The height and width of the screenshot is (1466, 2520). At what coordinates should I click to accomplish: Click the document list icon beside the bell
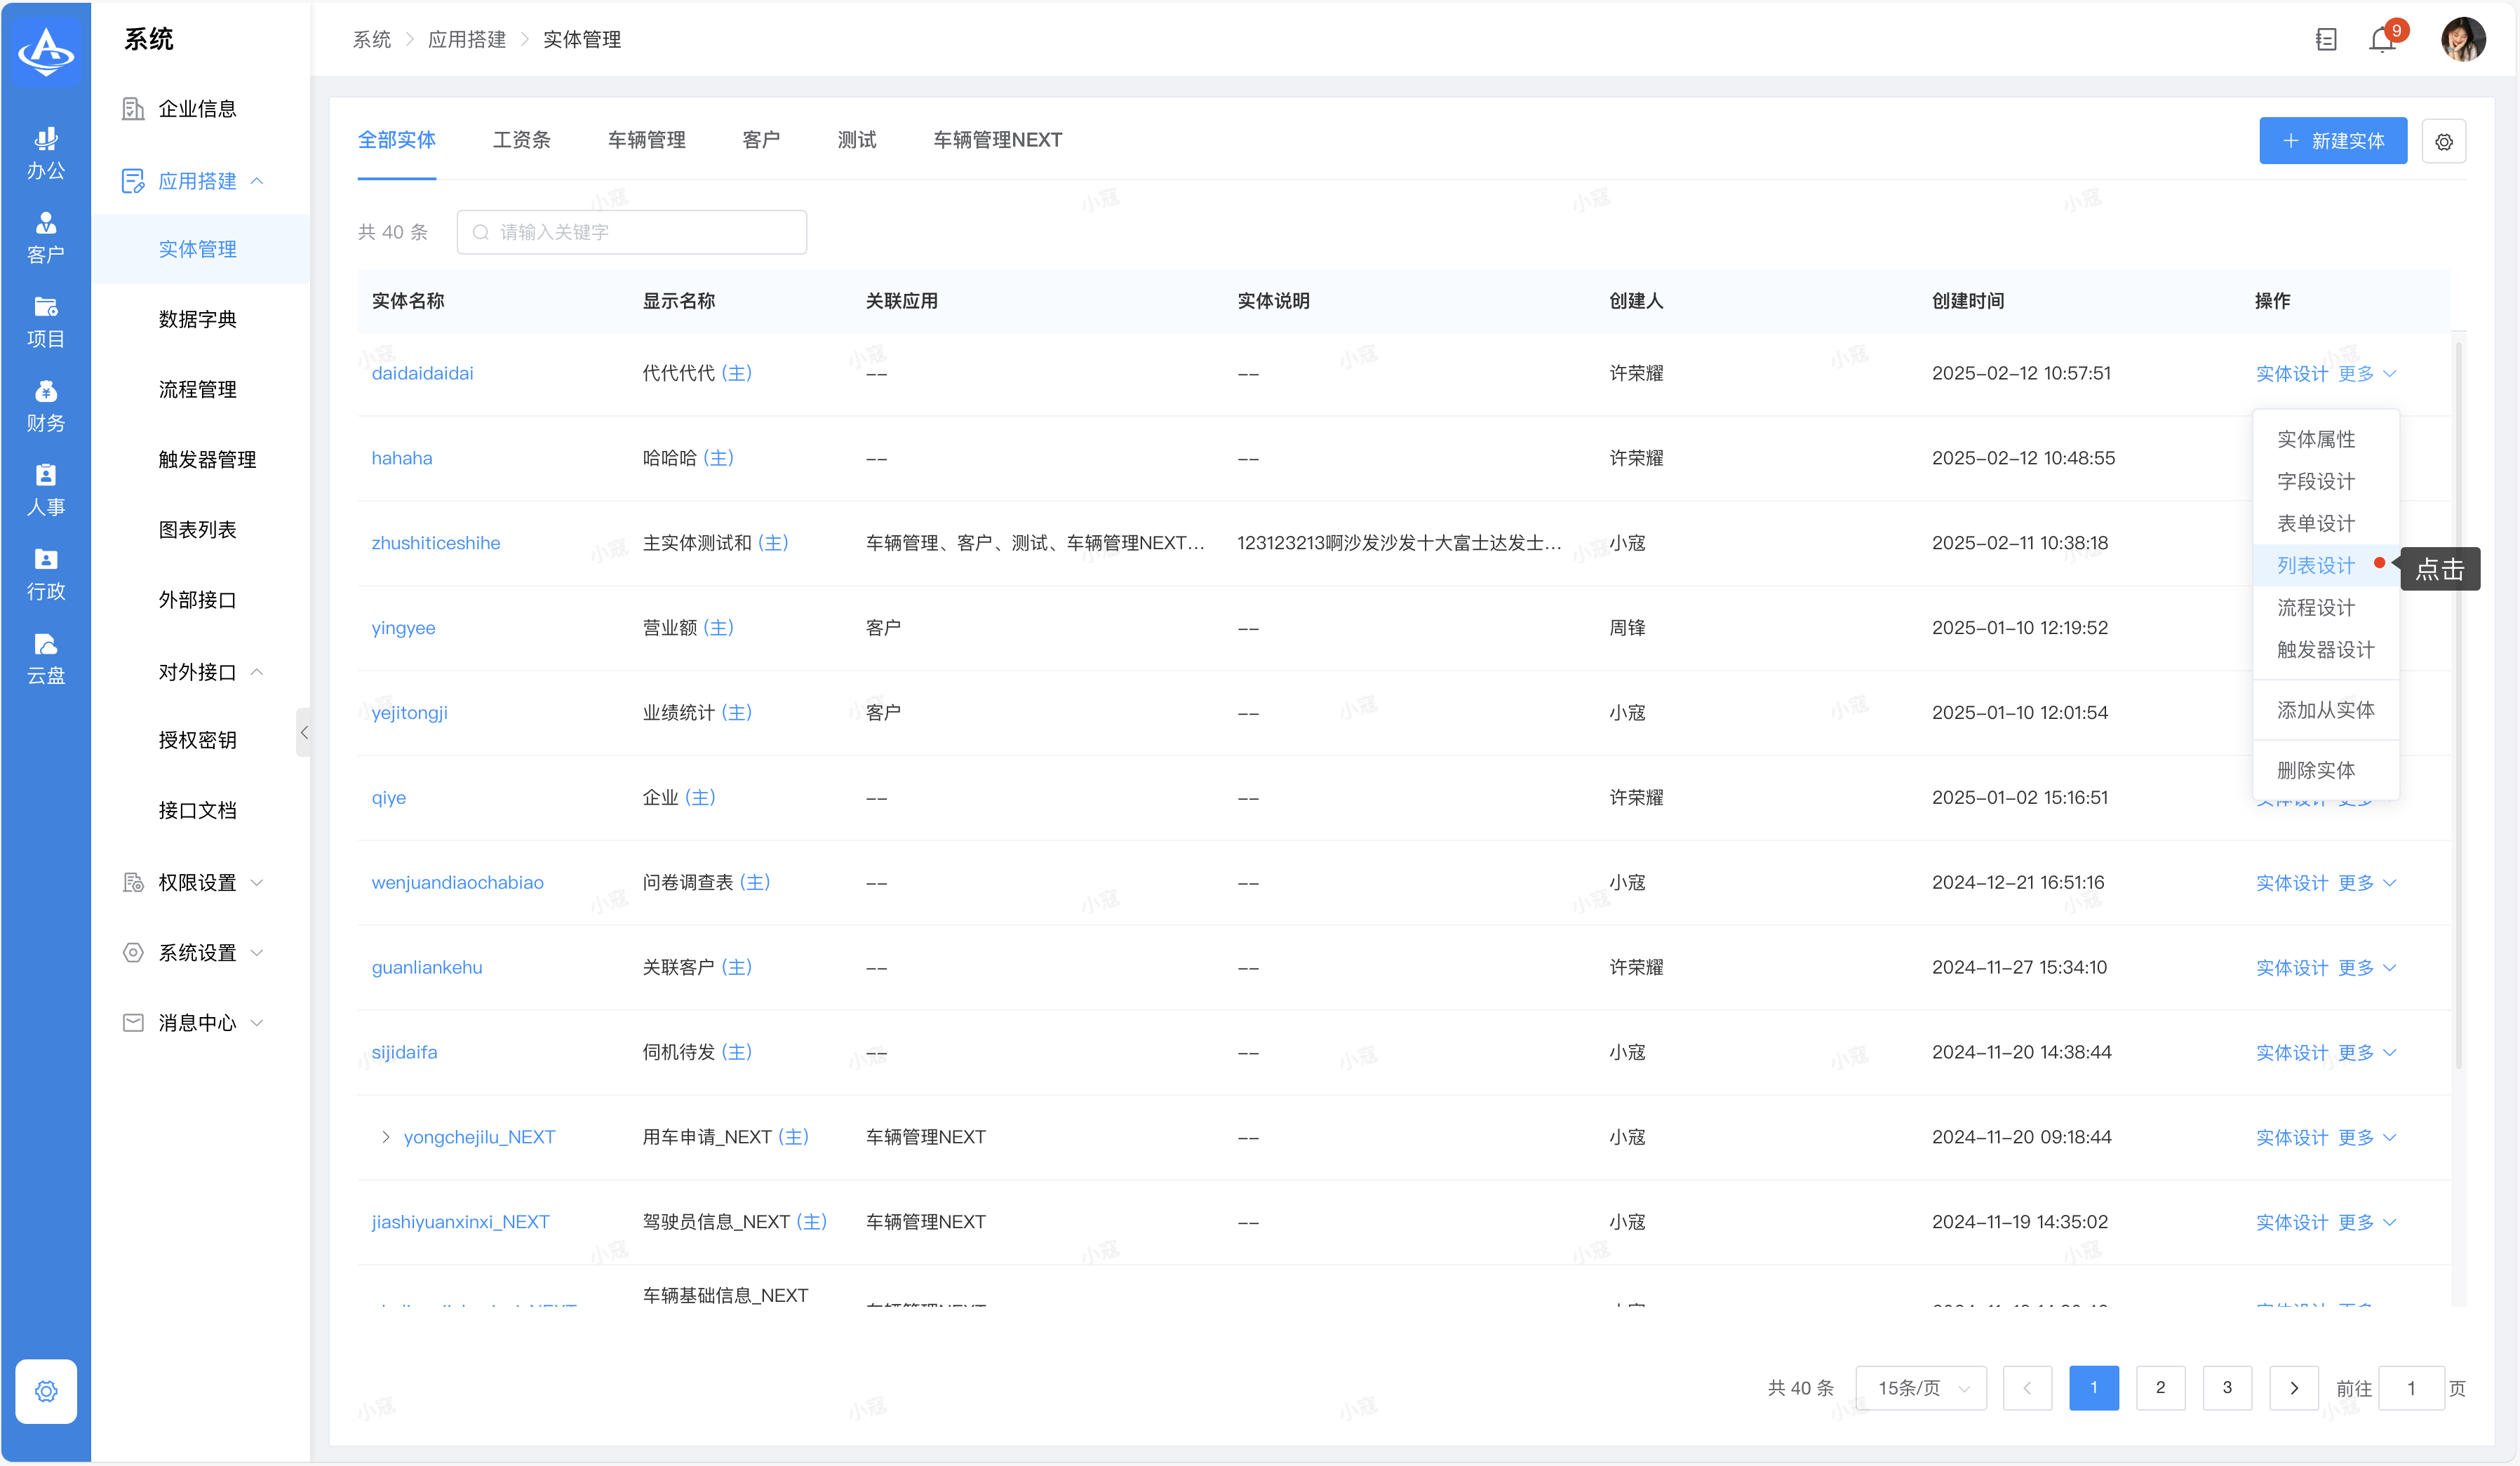click(x=2326, y=39)
